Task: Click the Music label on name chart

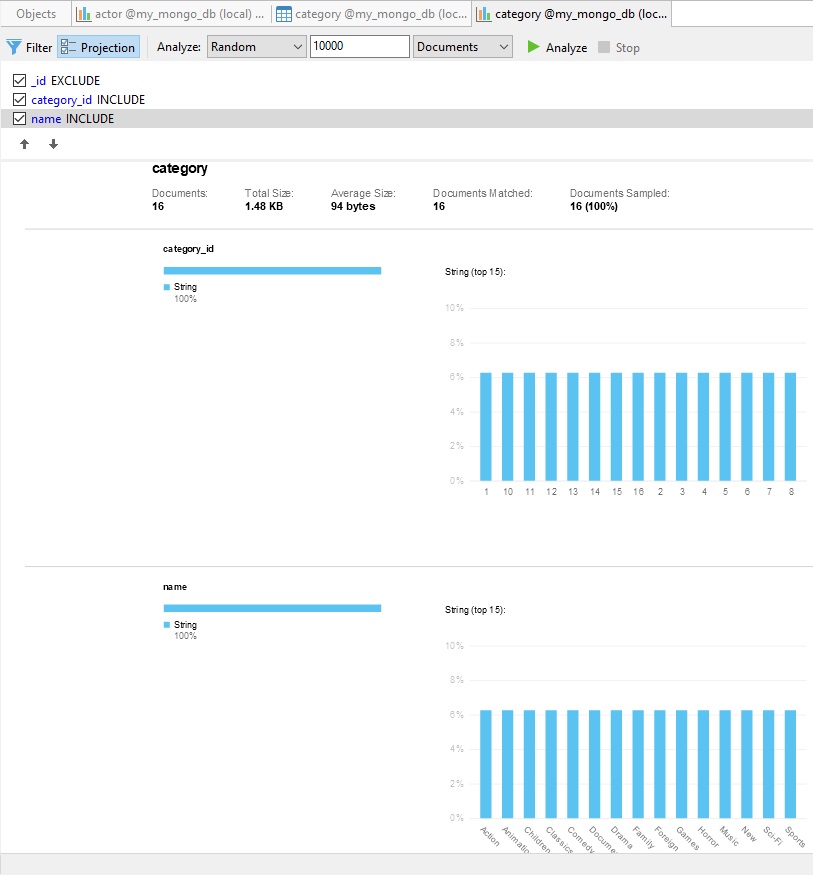Action: tap(729, 836)
